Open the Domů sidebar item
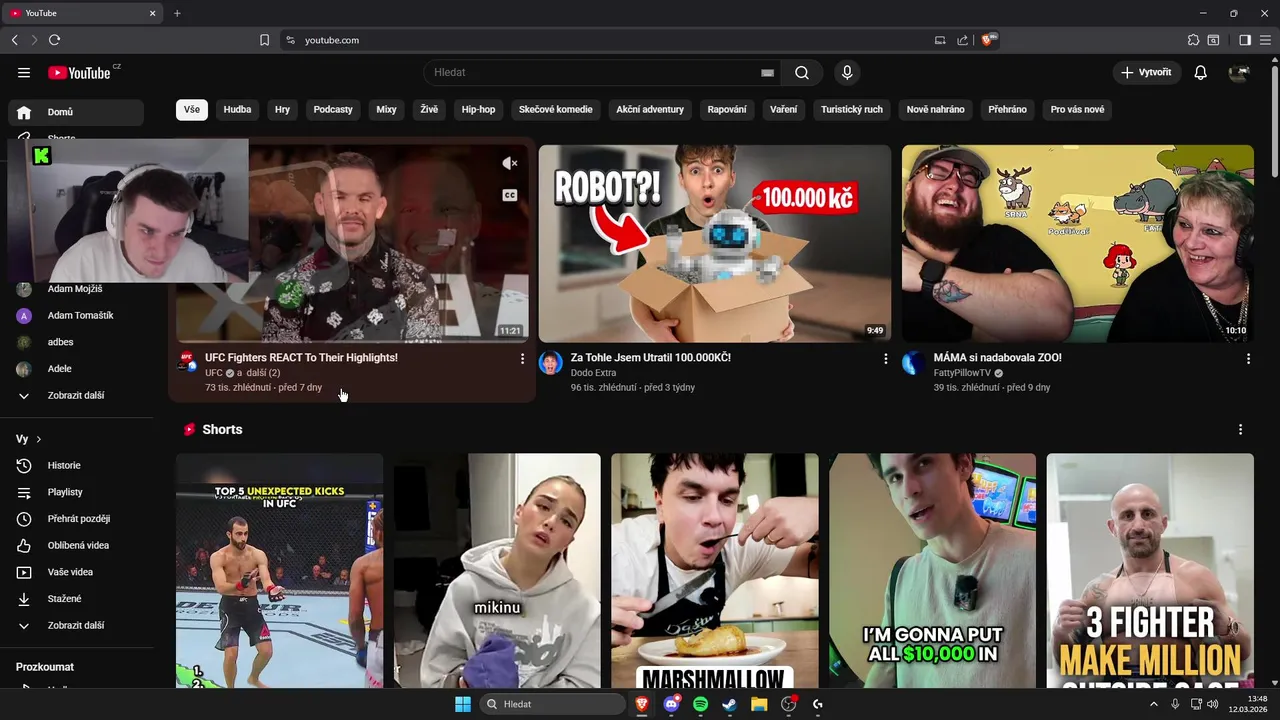 [x=76, y=112]
